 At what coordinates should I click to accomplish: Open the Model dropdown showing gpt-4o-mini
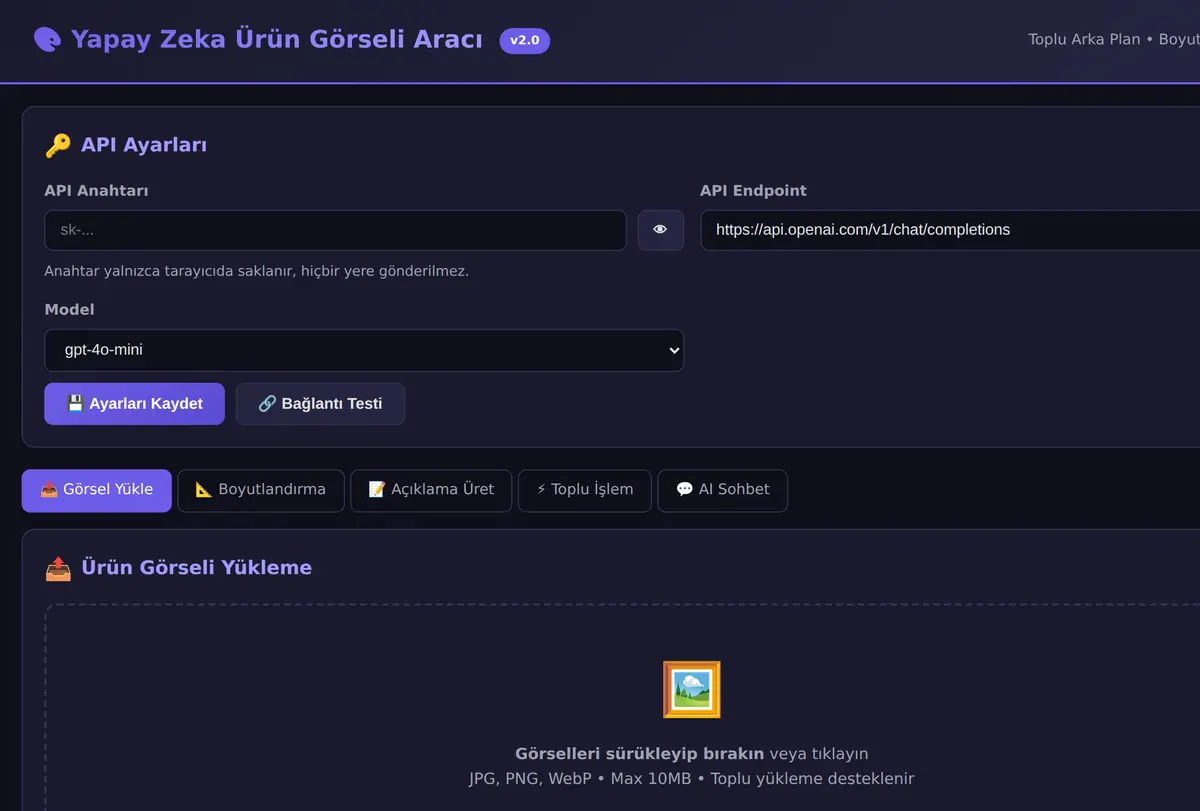[x=364, y=350]
